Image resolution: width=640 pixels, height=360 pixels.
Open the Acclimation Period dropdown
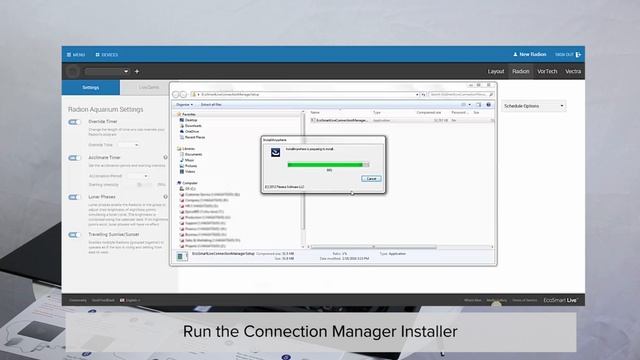(x=137, y=176)
